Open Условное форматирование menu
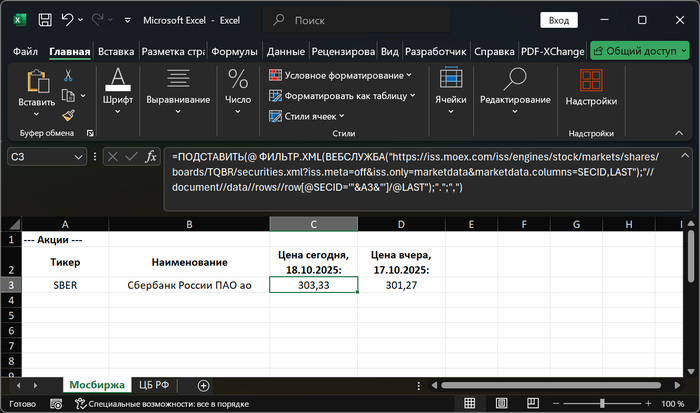The width and height of the screenshot is (700, 413). pyautogui.click(x=340, y=75)
